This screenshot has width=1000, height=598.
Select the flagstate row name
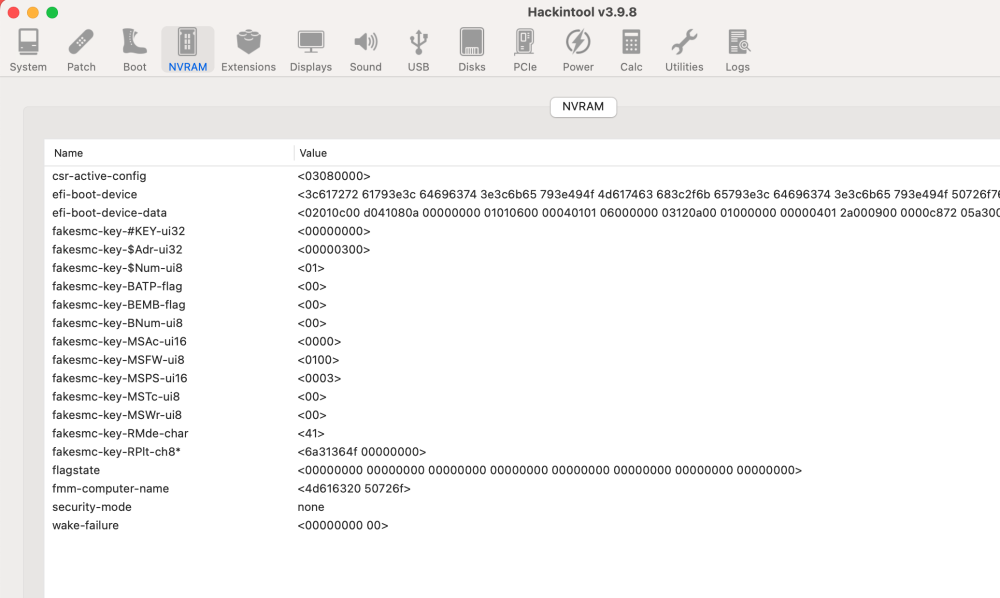pos(76,470)
